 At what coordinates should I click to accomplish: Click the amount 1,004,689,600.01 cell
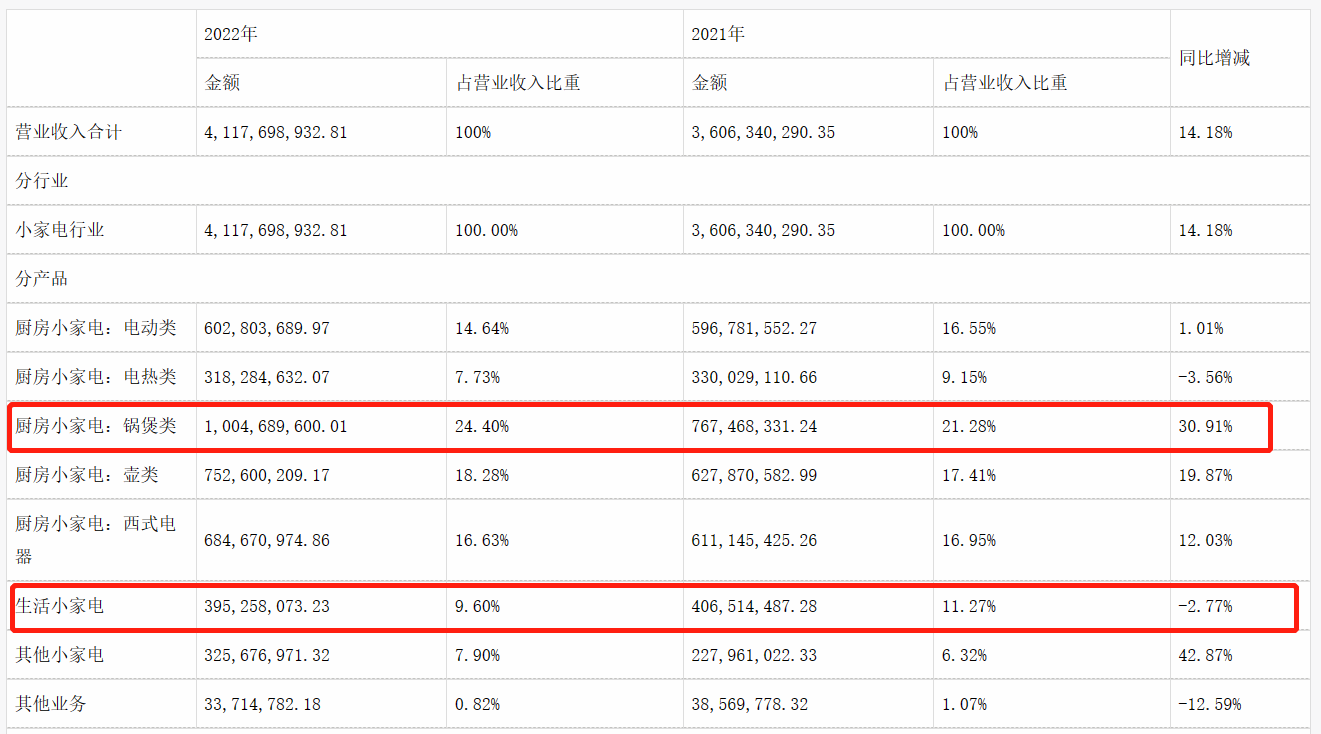(276, 427)
